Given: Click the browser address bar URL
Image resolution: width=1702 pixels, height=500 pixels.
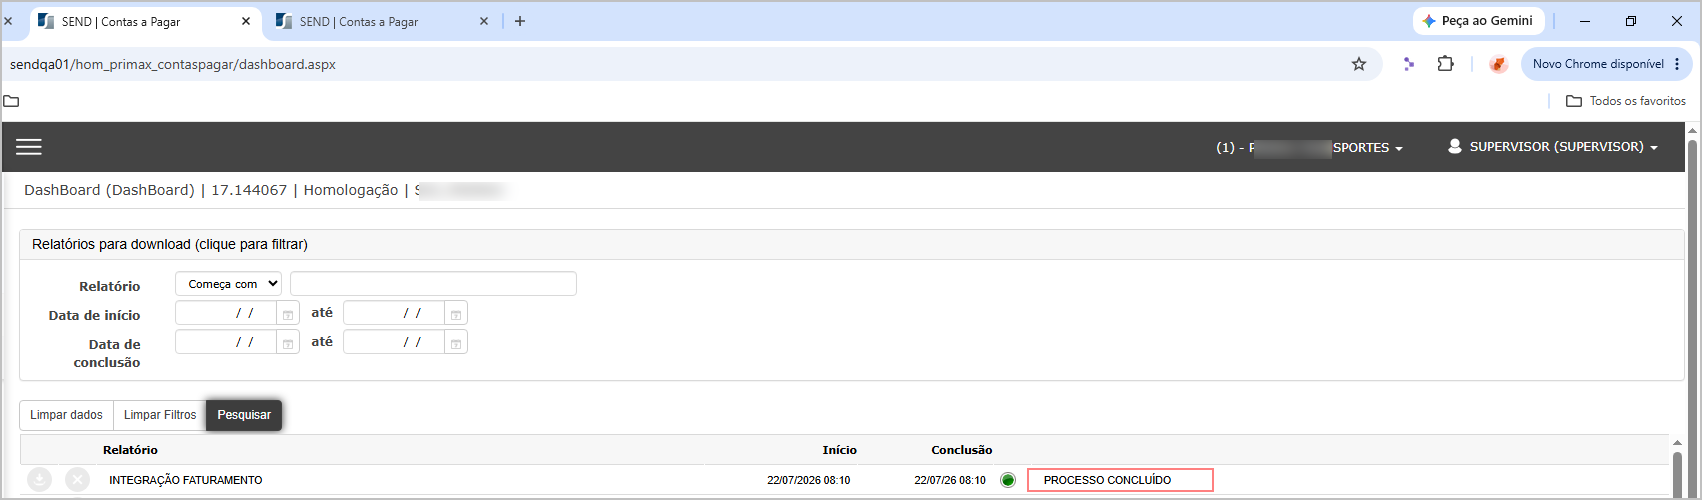Looking at the screenshot, I should (x=173, y=64).
